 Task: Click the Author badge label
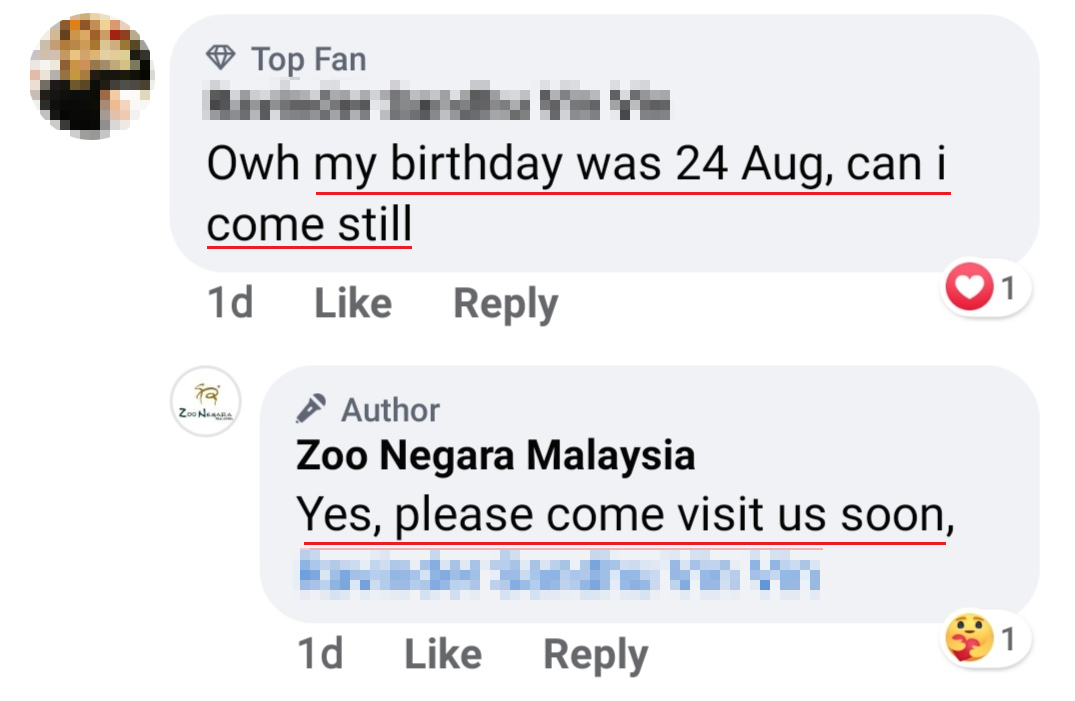(390, 410)
